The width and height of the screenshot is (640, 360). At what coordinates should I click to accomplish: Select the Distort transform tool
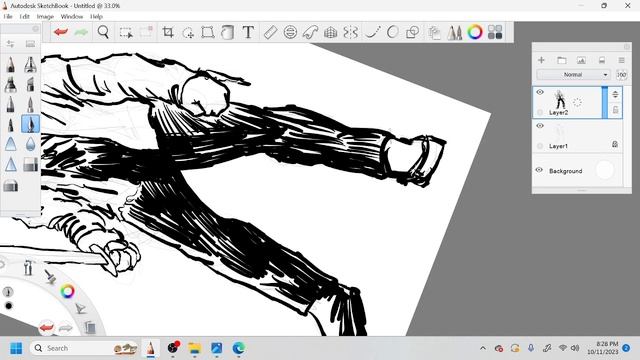coord(208,32)
